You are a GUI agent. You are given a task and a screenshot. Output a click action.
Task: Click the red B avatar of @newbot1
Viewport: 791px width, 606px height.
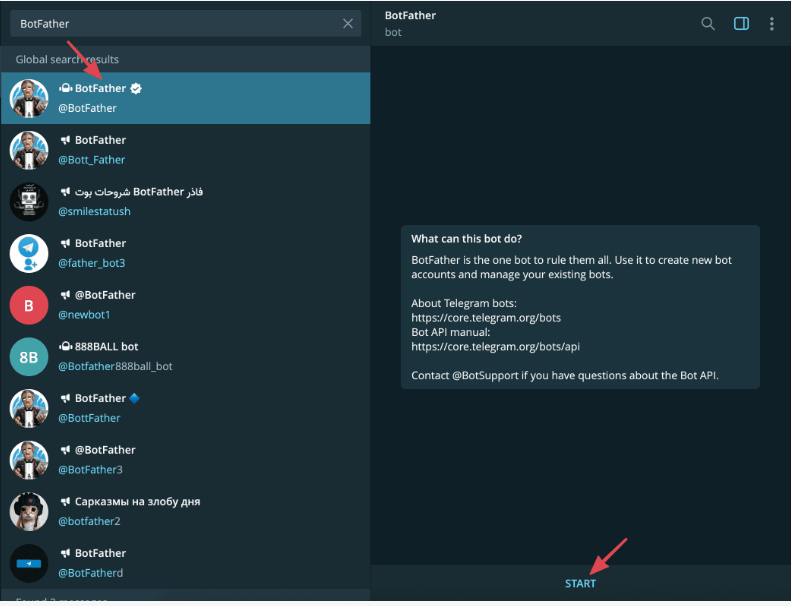click(29, 305)
